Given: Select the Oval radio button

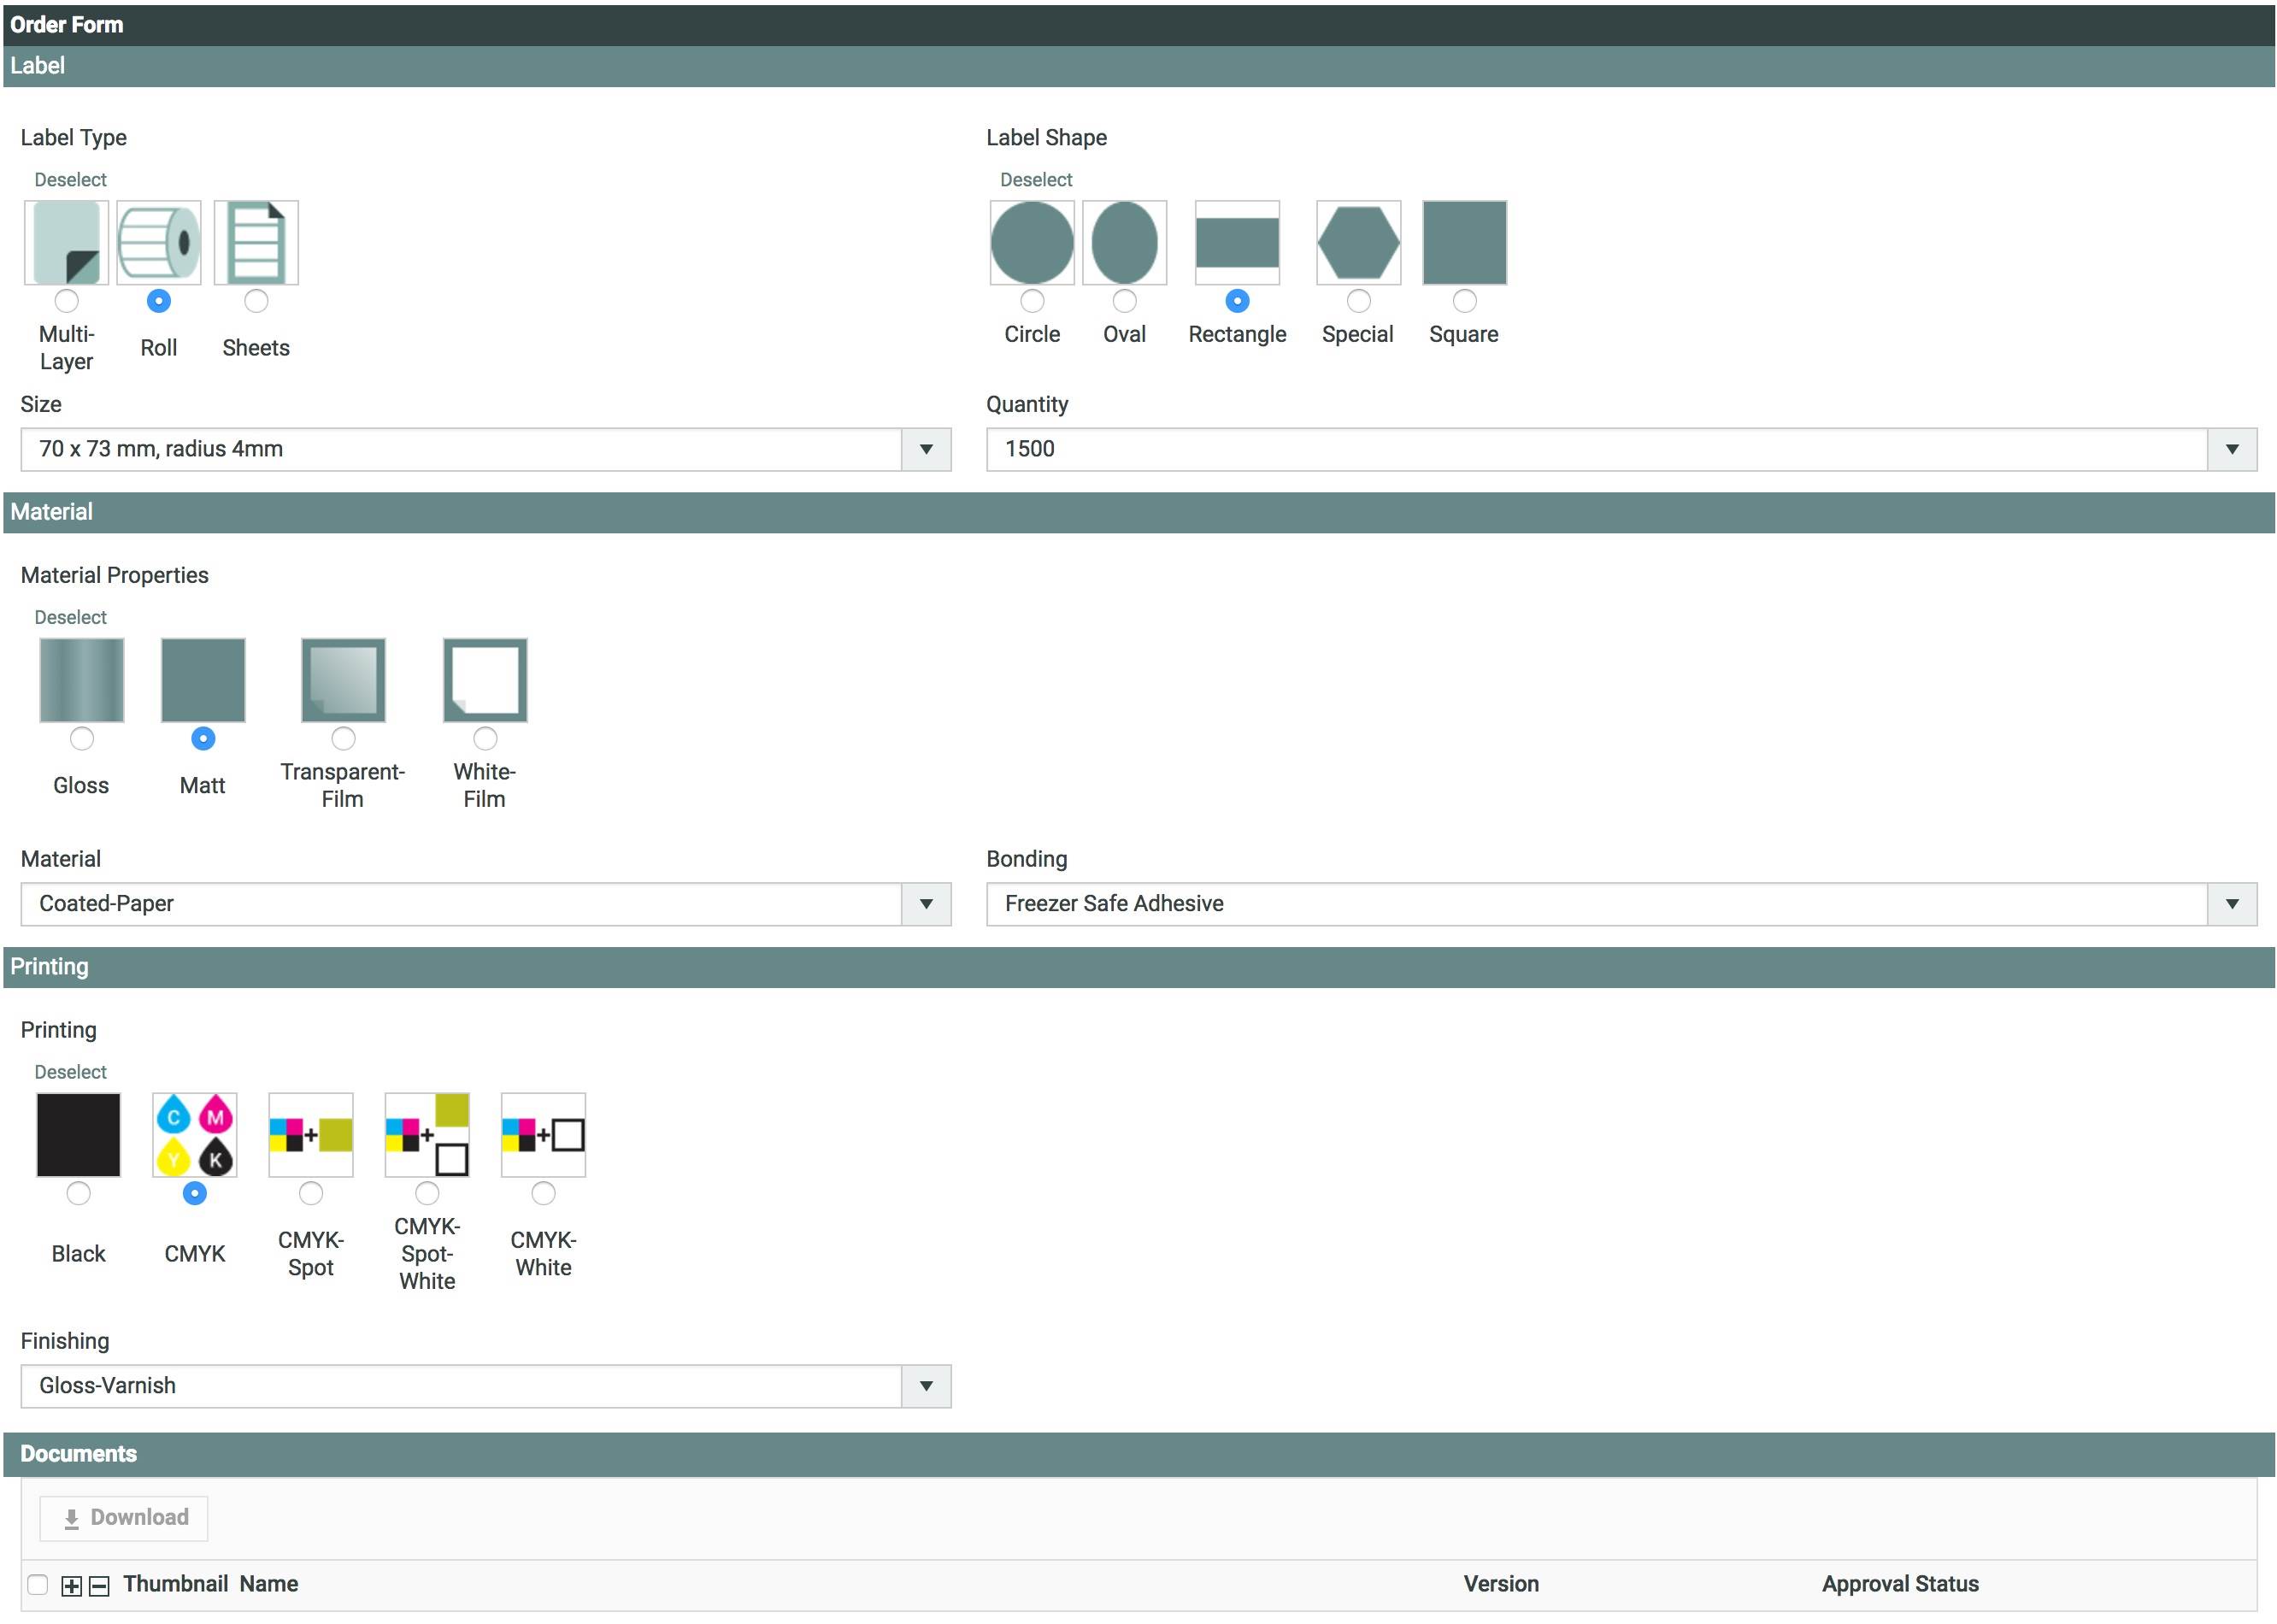Looking at the screenshot, I should coord(1124,301).
